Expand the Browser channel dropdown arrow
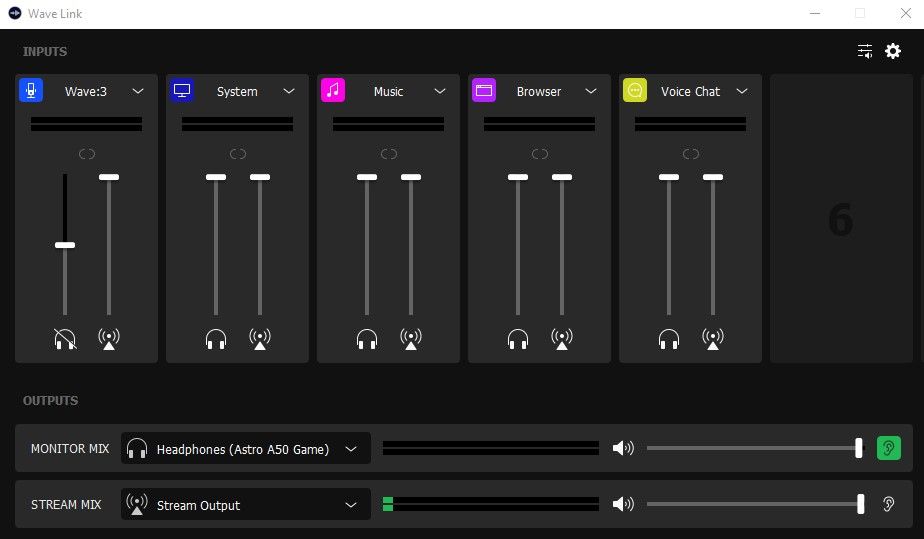 [x=591, y=91]
